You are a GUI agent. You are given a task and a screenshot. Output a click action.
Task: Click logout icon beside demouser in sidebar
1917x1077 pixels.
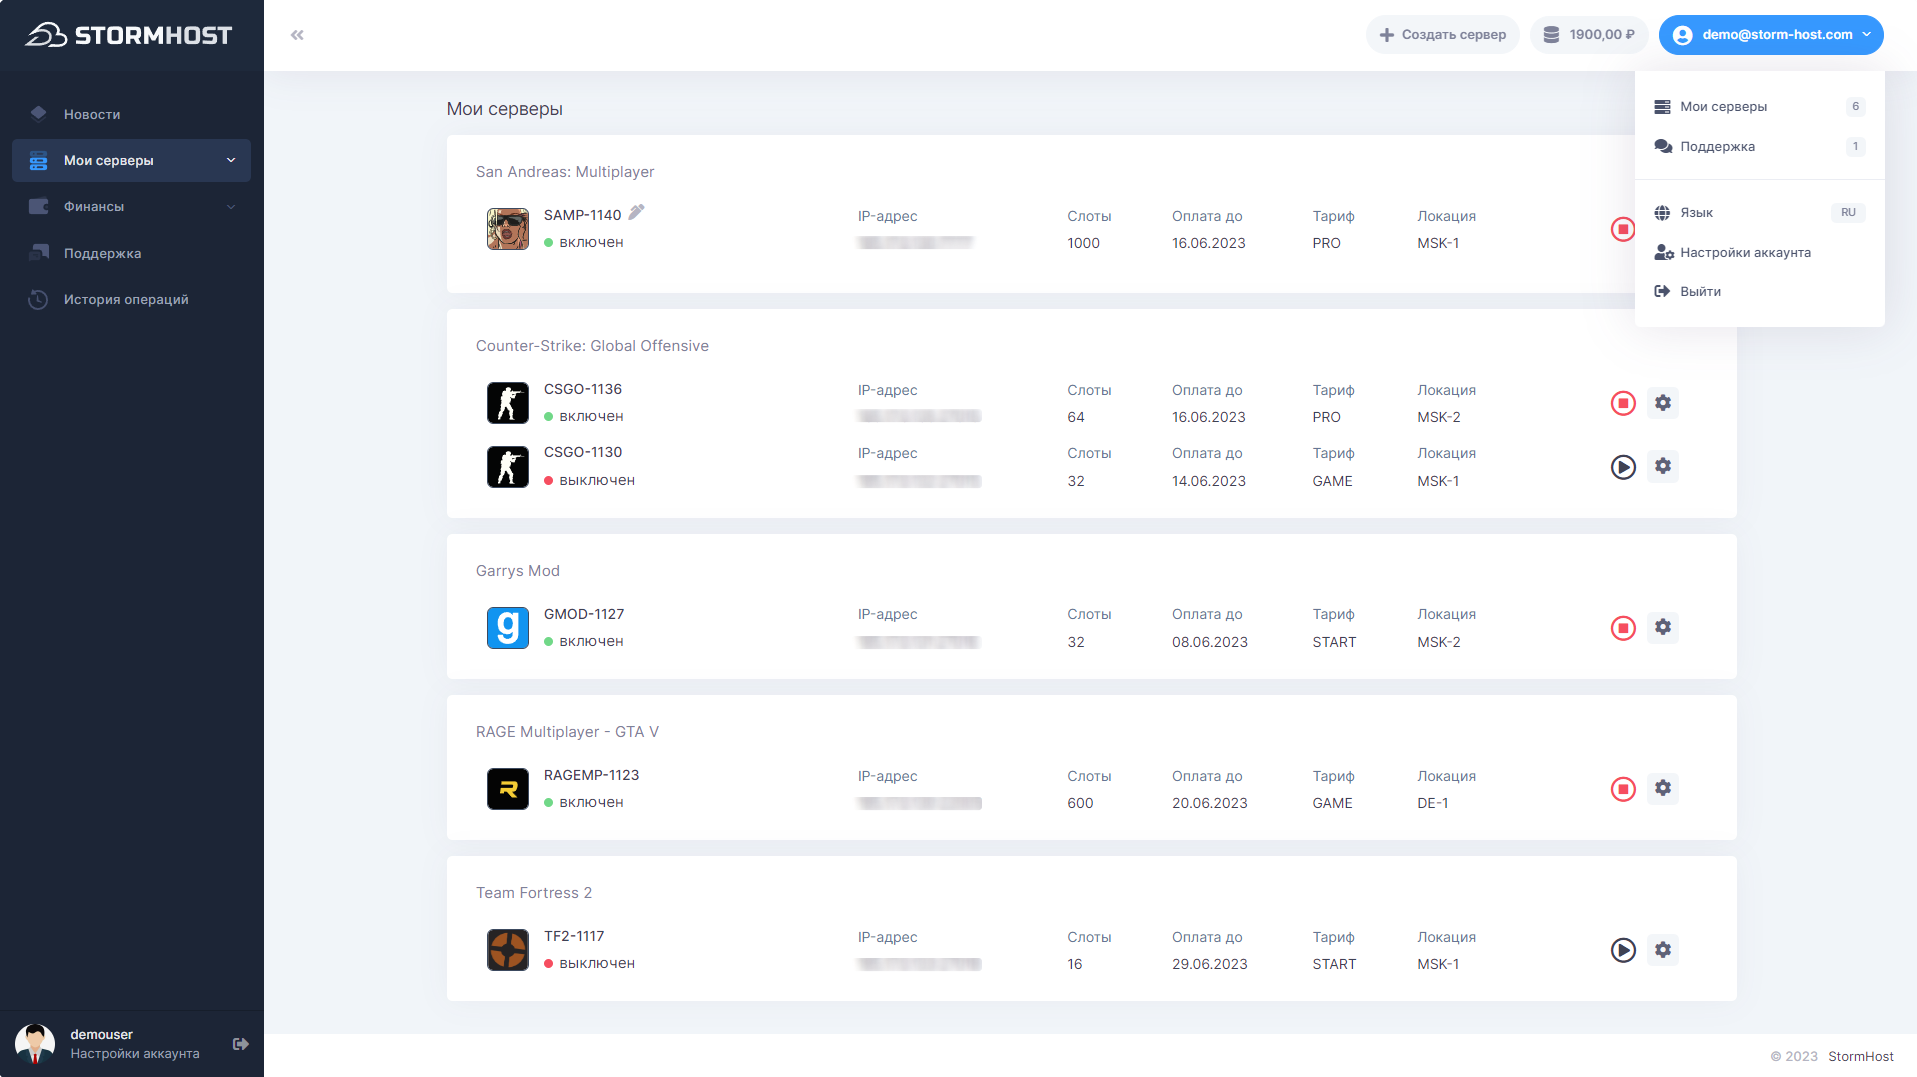click(241, 1044)
